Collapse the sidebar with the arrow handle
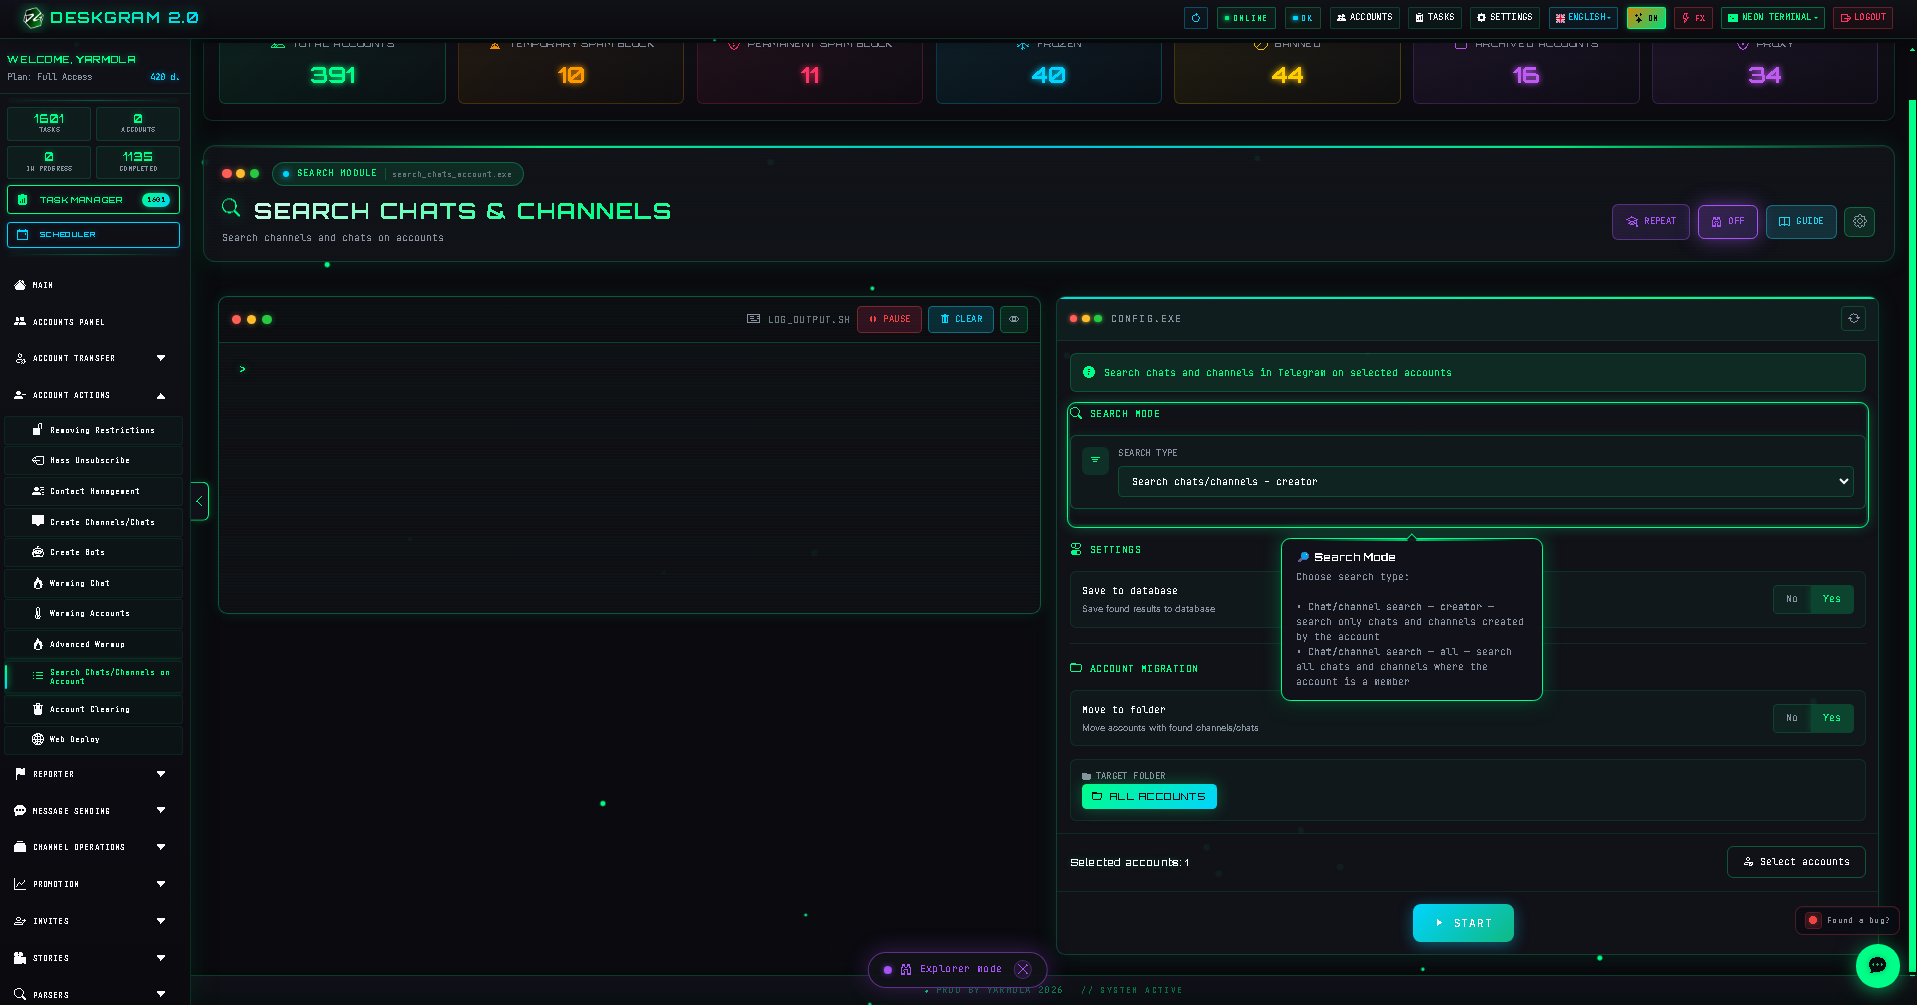1917x1005 pixels. pos(200,501)
